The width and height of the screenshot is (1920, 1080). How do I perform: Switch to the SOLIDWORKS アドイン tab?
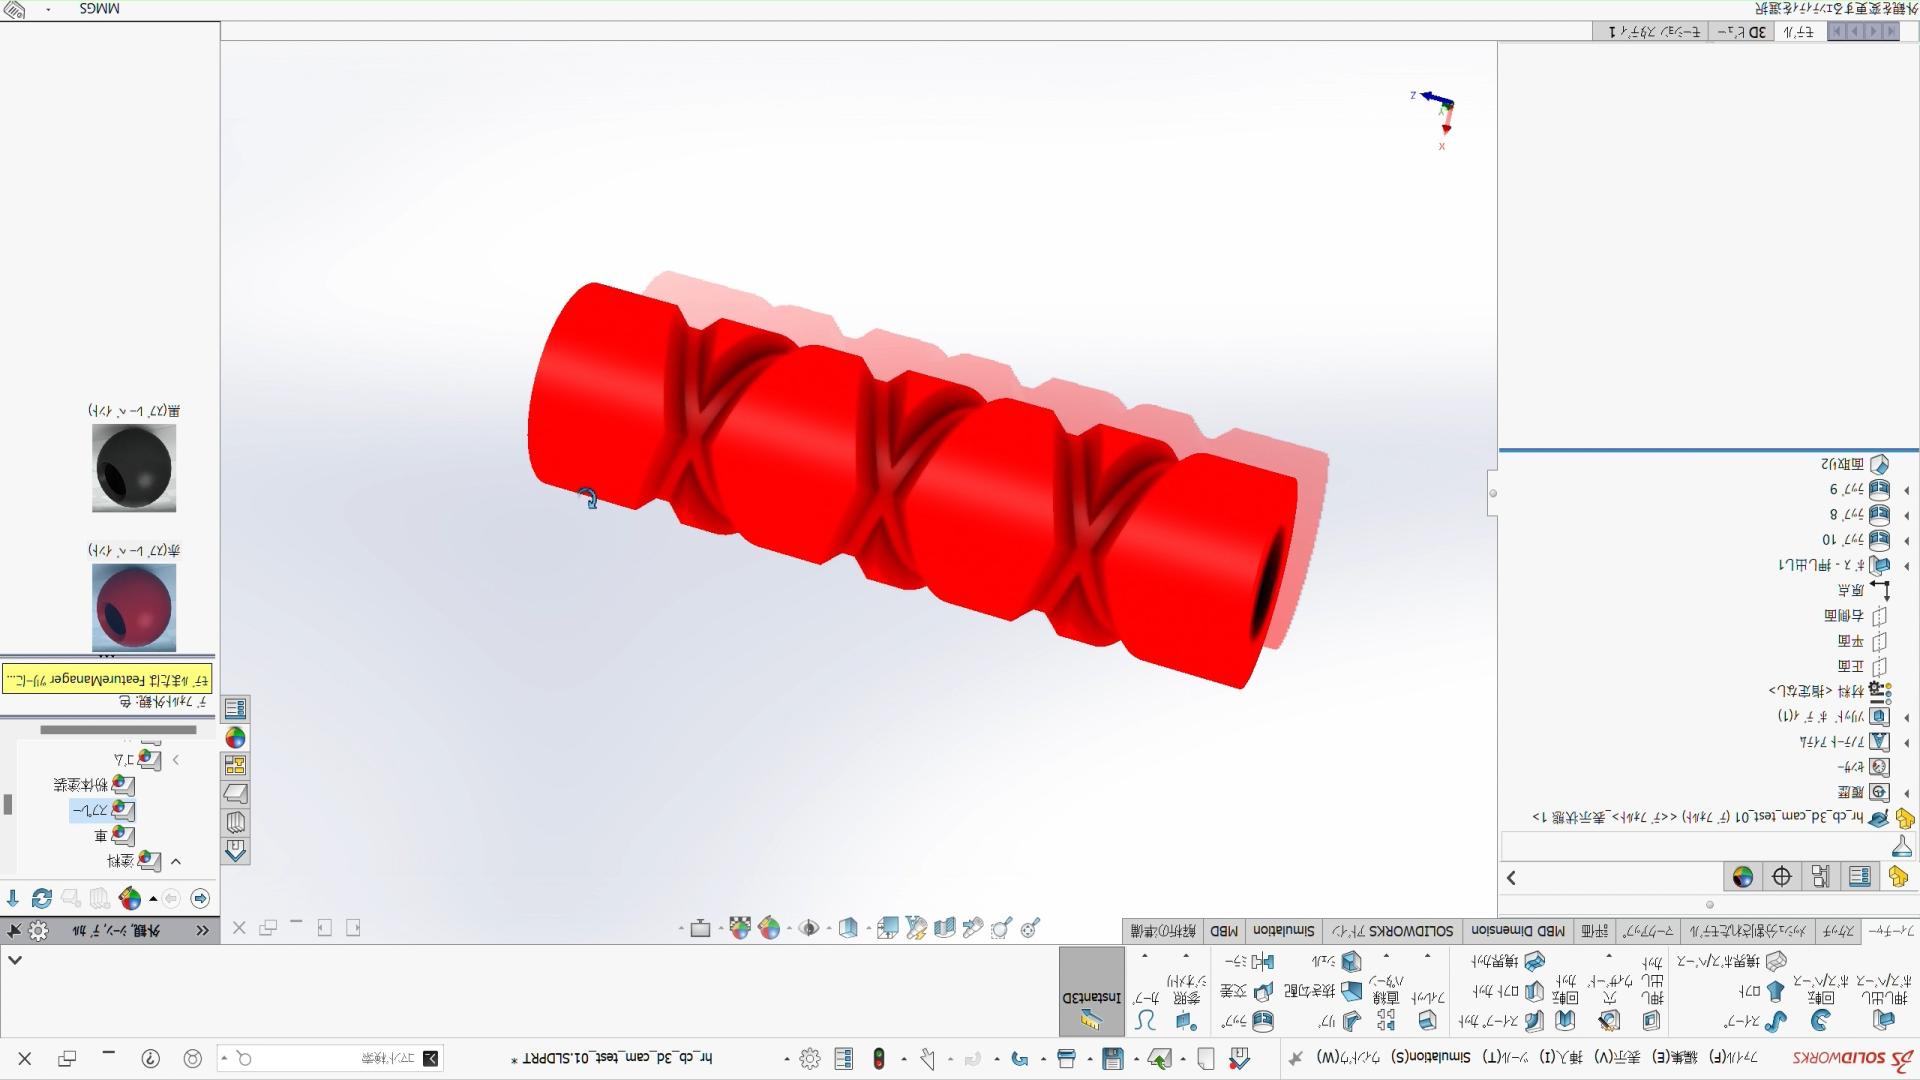tap(1392, 931)
